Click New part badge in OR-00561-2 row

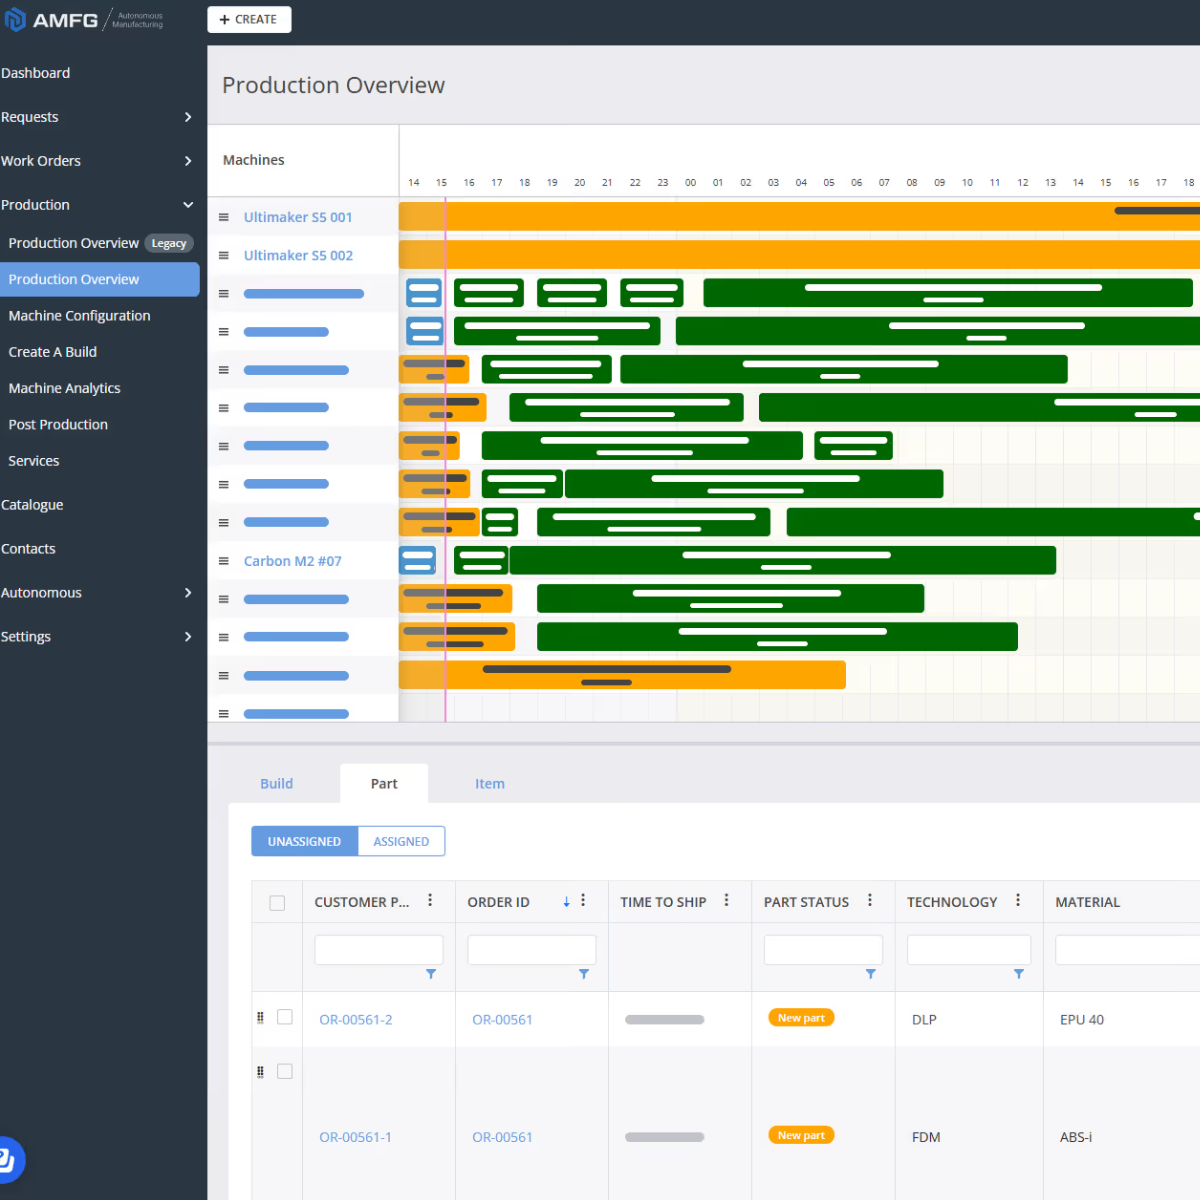(x=801, y=1018)
